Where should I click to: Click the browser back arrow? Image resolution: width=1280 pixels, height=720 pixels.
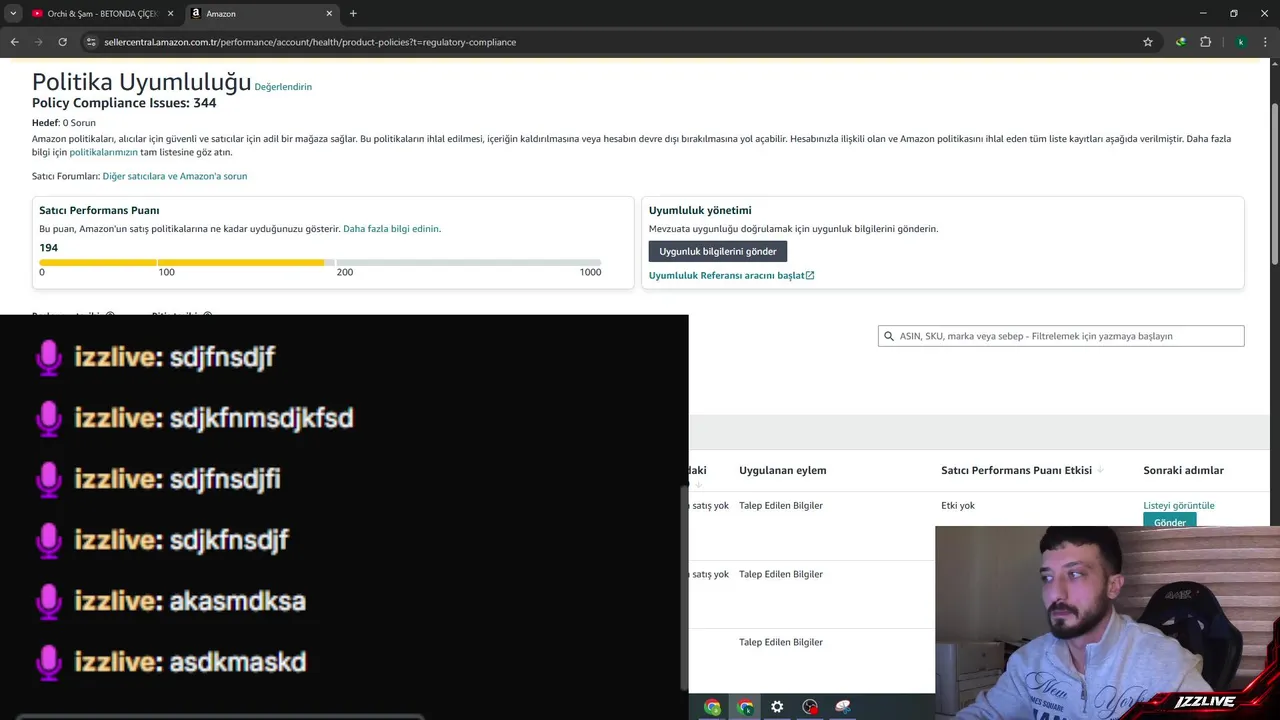(14, 42)
